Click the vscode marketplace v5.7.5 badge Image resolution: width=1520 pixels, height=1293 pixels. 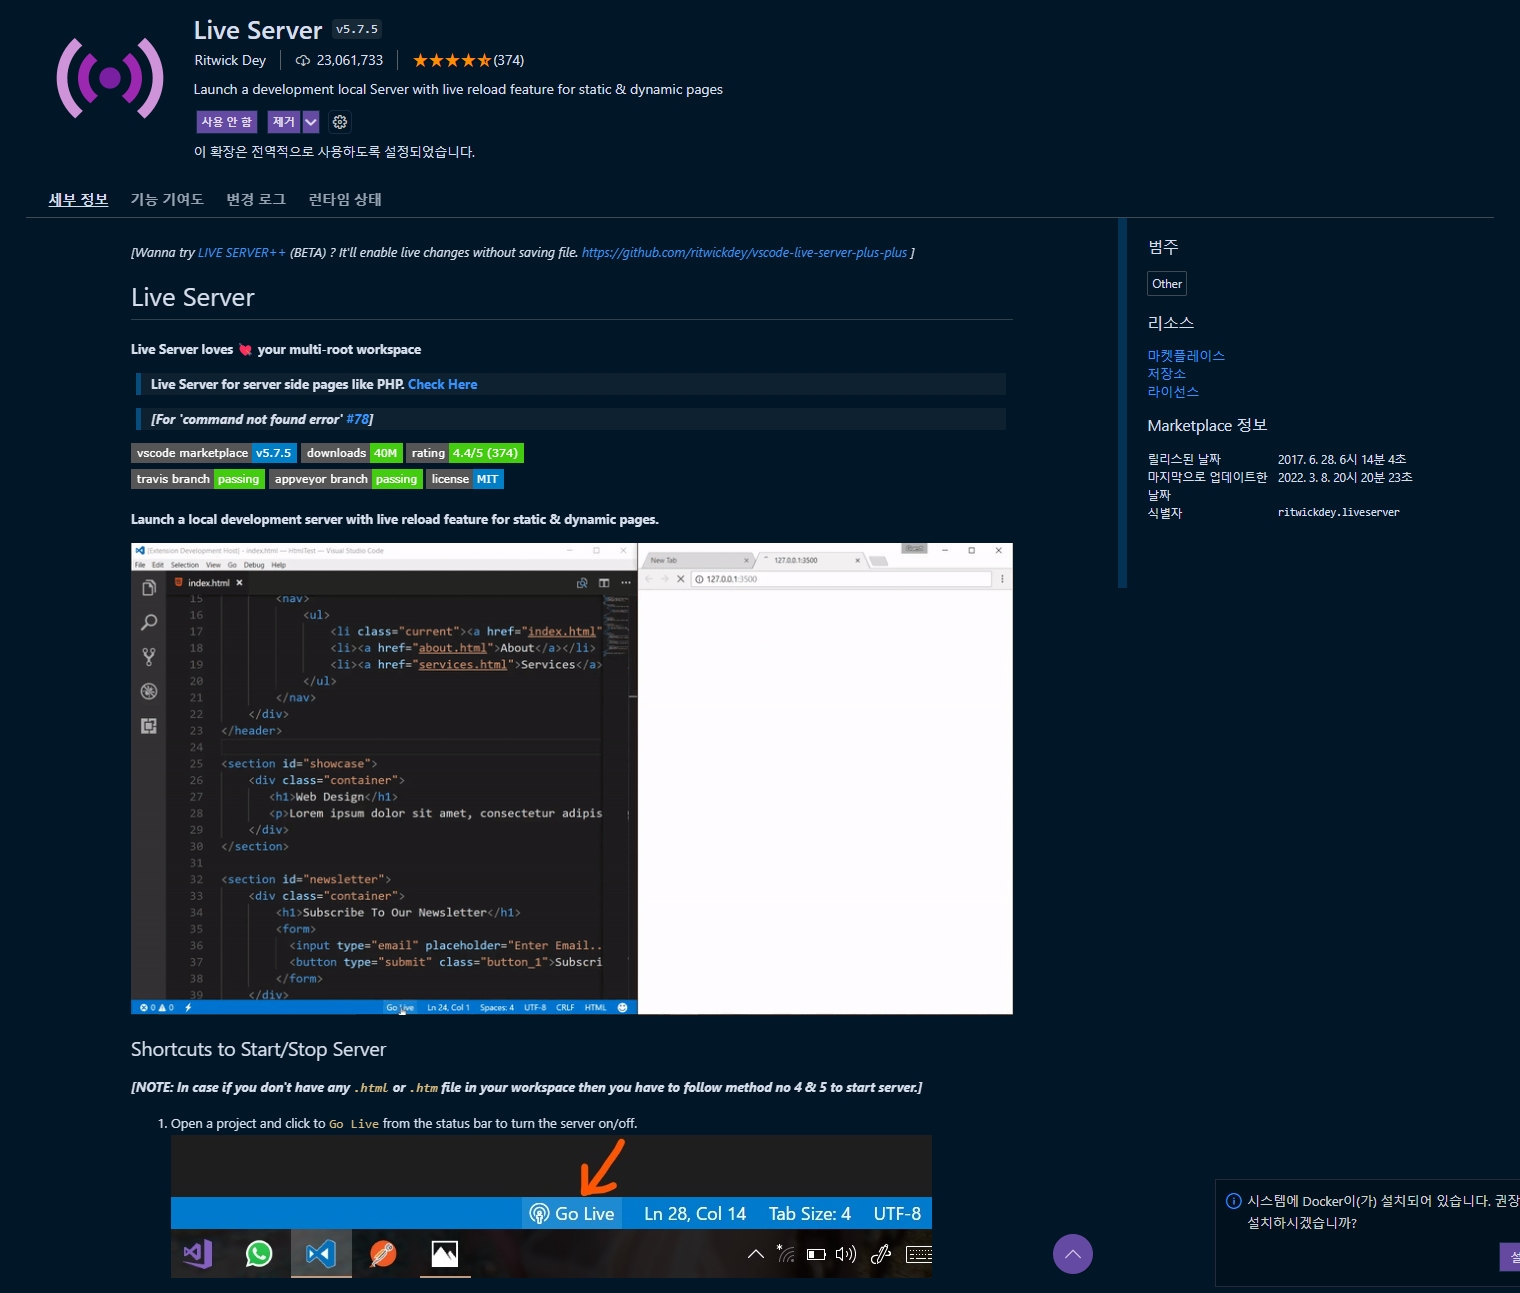click(214, 453)
